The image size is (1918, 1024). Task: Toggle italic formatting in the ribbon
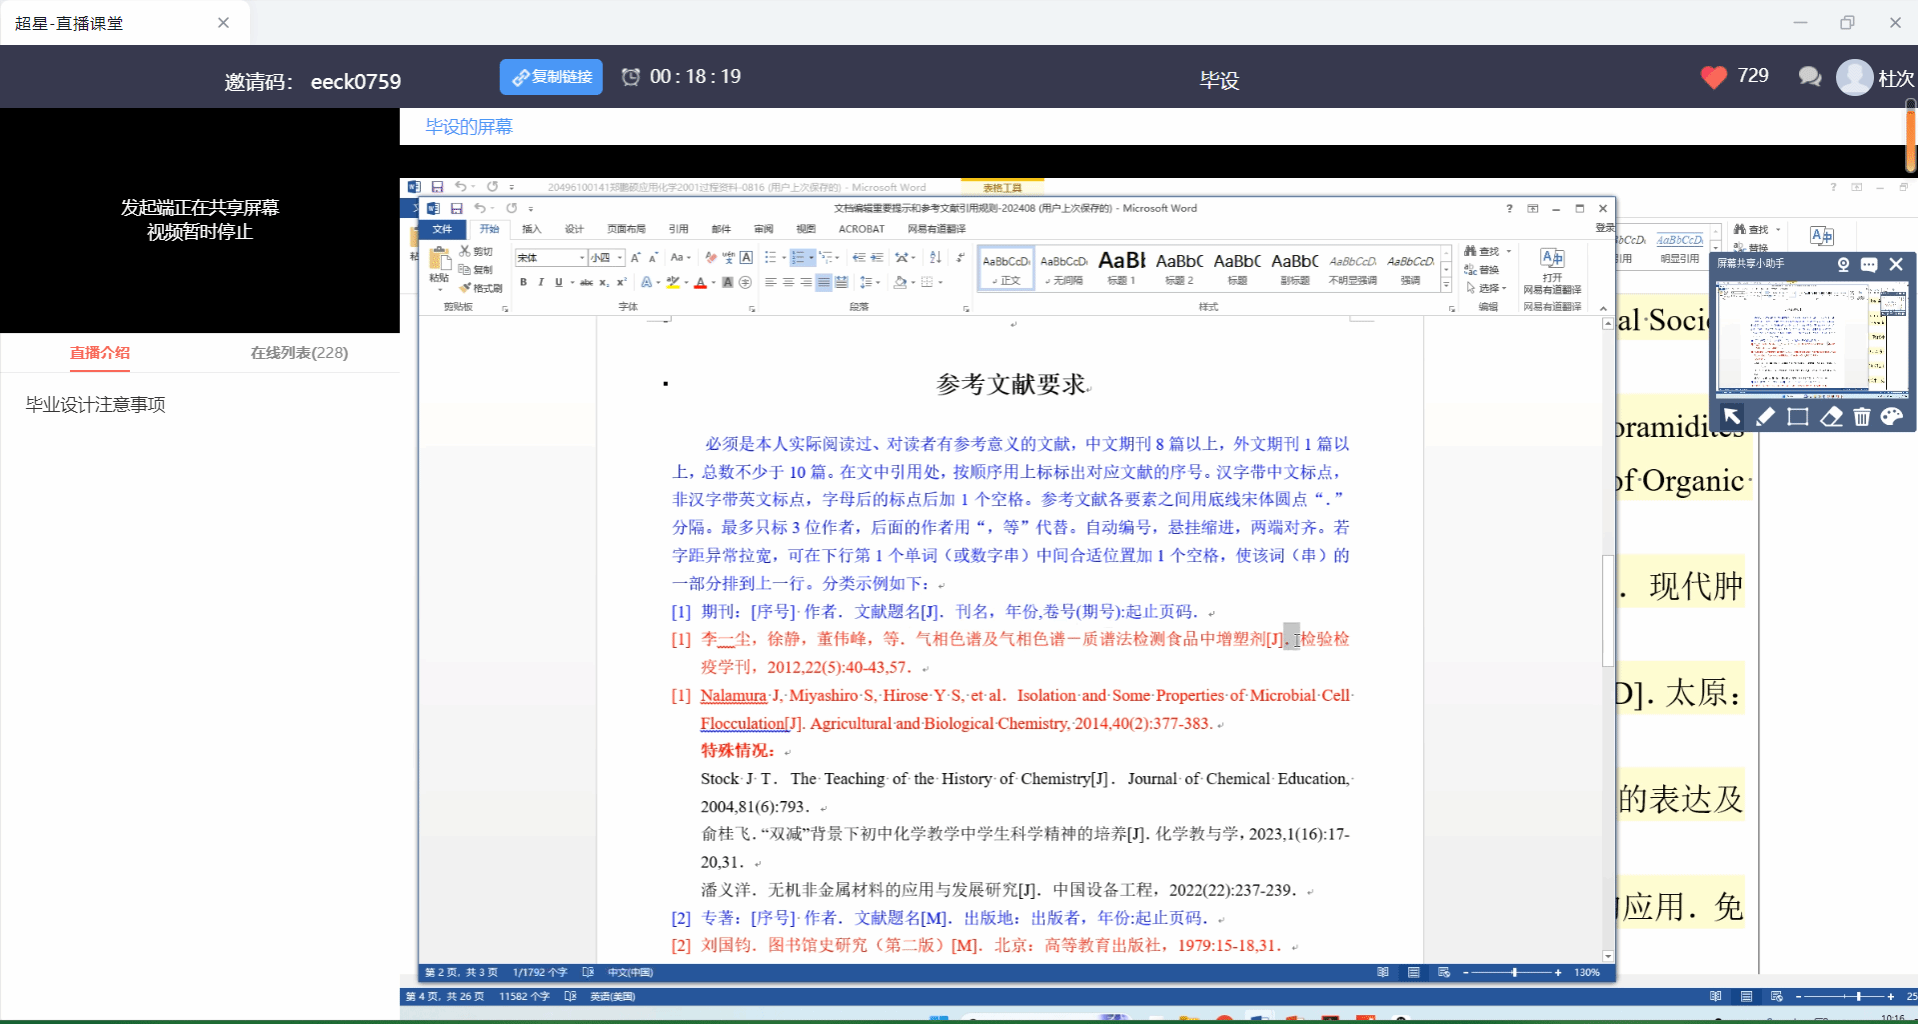(x=541, y=283)
